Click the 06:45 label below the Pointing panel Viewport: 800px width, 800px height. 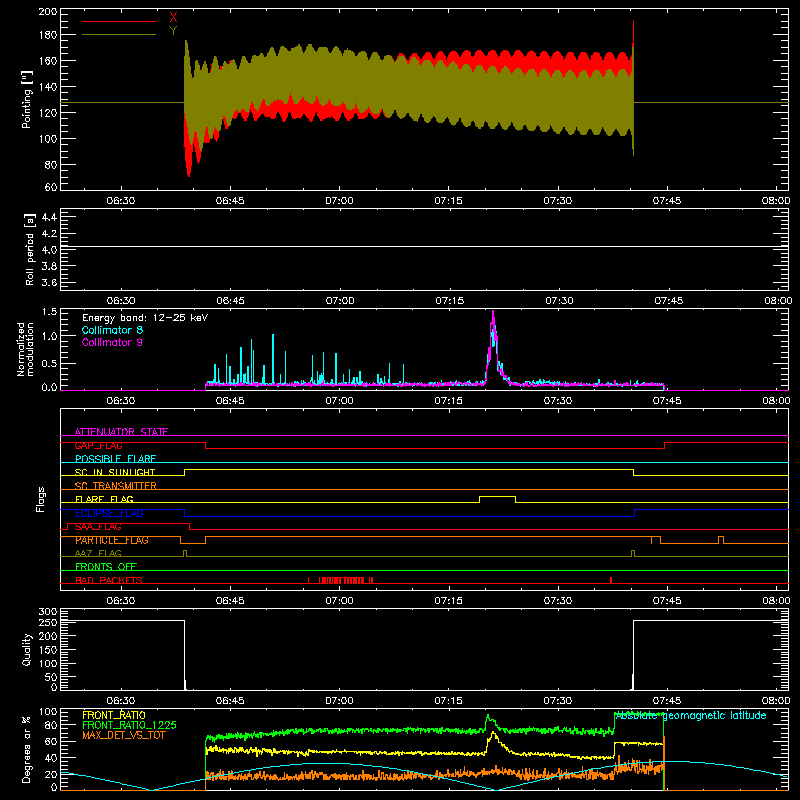click(230, 201)
